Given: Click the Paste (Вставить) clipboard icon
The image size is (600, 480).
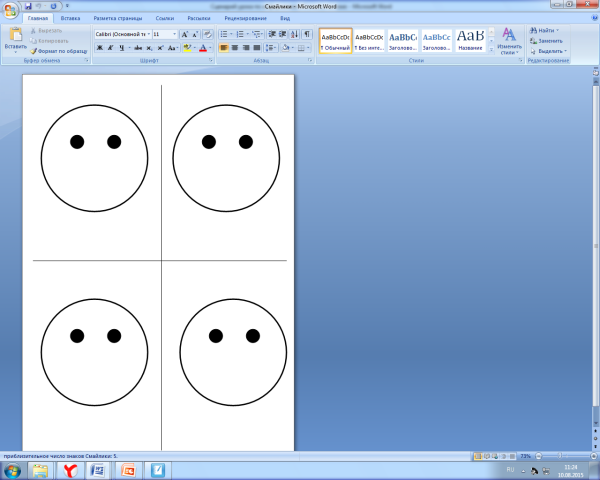Looking at the screenshot, I should 15,38.
